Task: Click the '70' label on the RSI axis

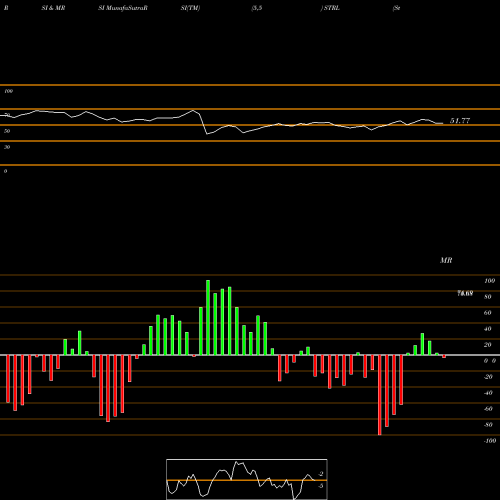Action: [x=7, y=115]
